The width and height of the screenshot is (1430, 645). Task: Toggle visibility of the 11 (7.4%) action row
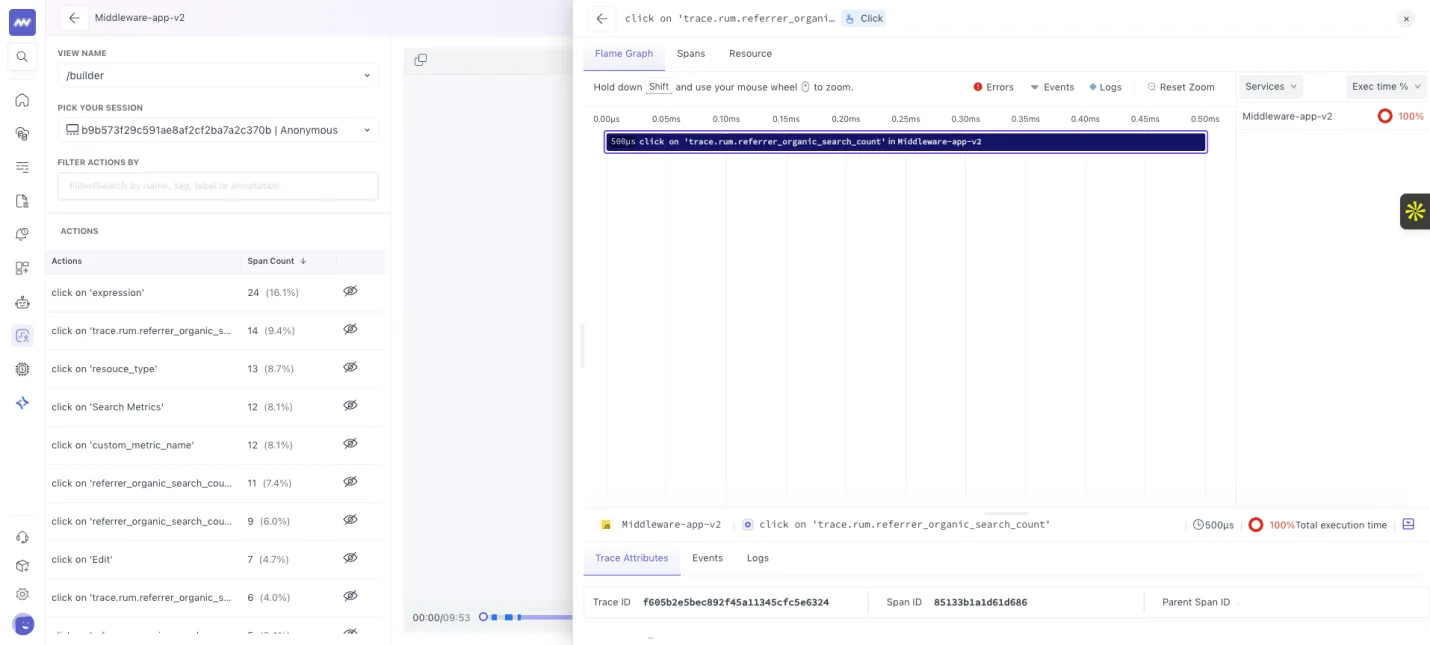(x=350, y=481)
